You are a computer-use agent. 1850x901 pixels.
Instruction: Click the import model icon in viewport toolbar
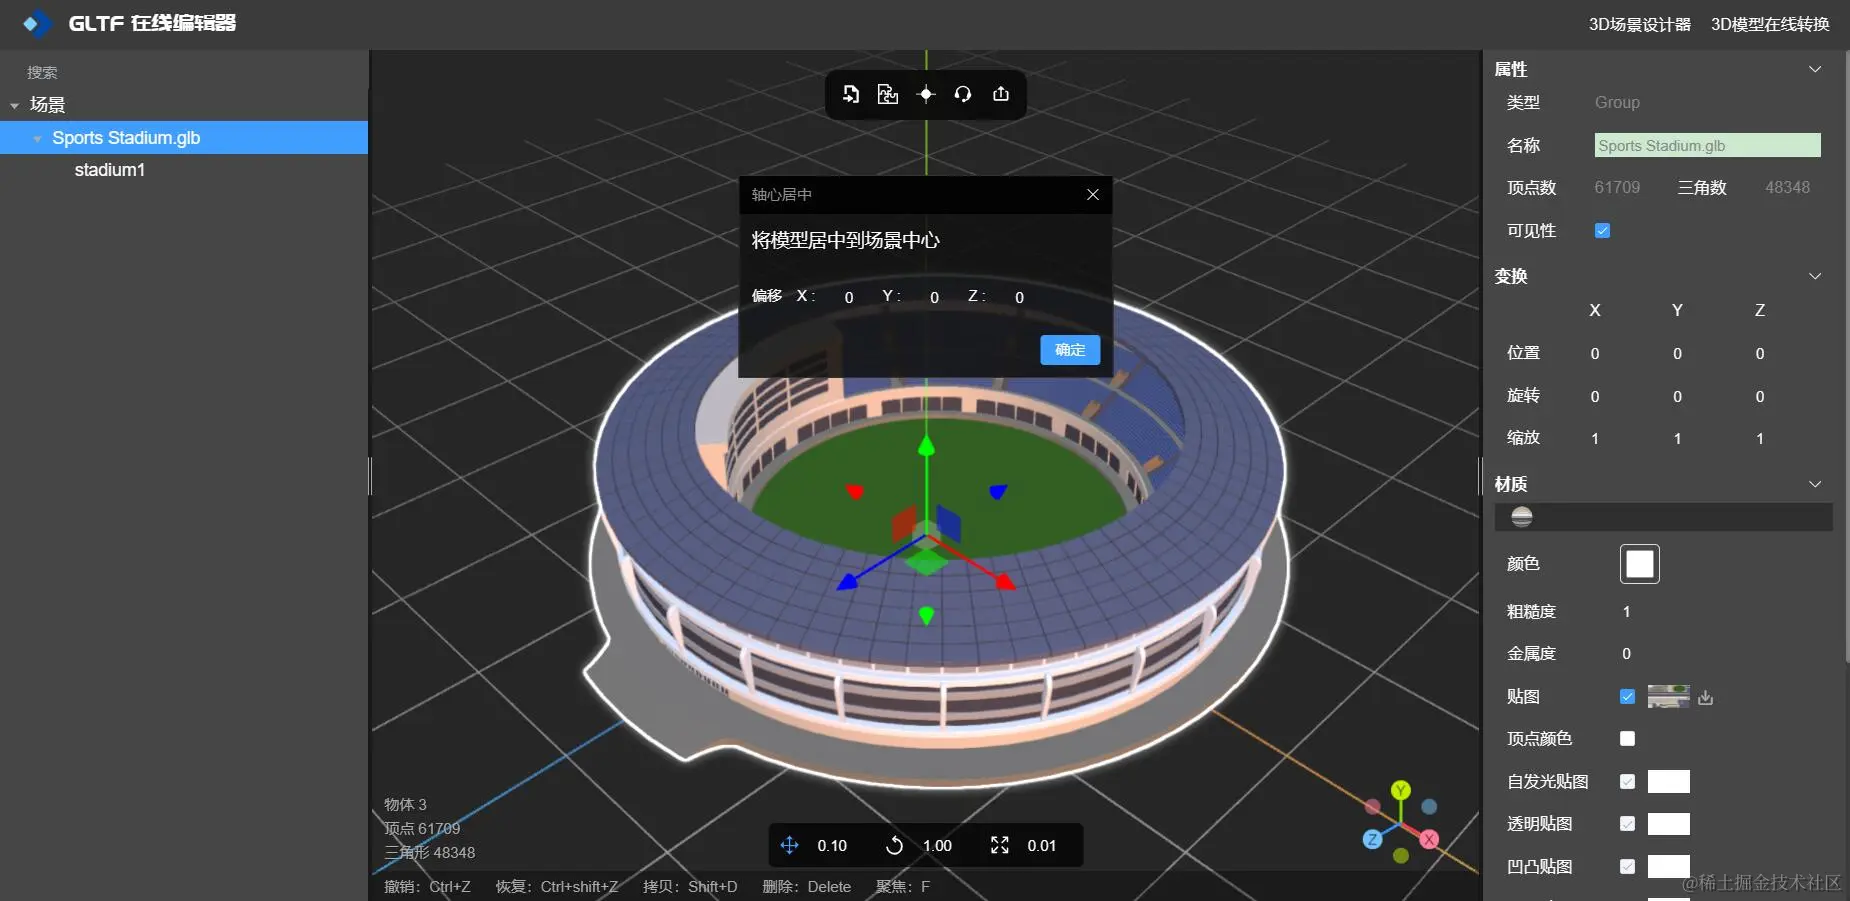tap(850, 94)
